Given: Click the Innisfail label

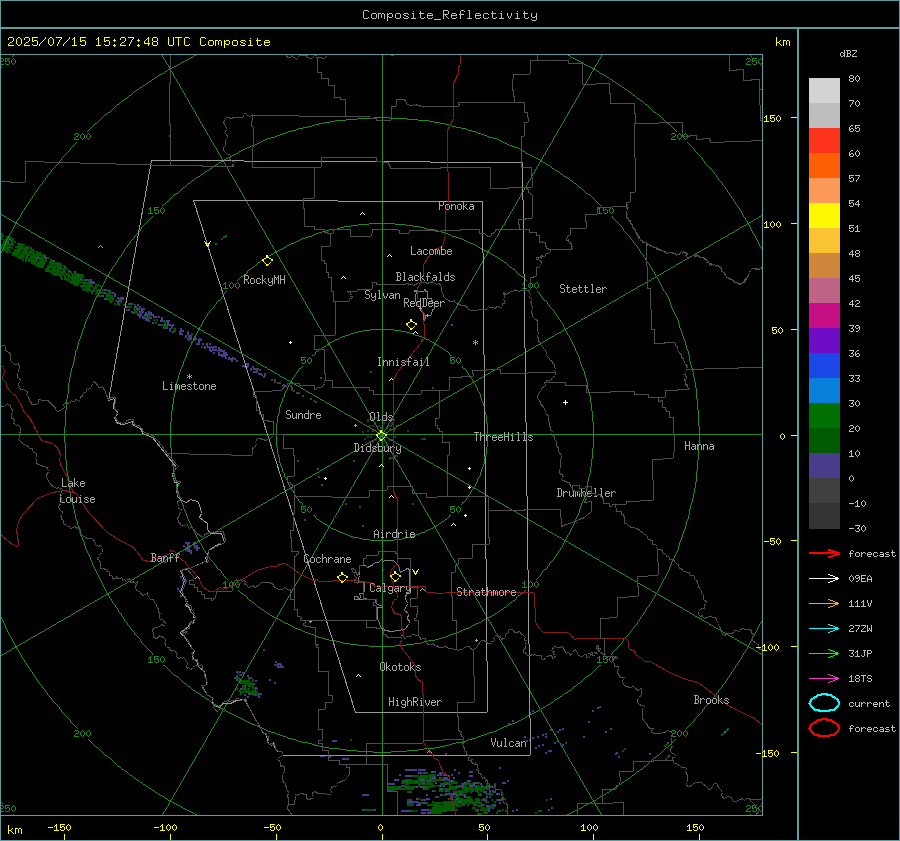Looking at the screenshot, I should tap(403, 362).
